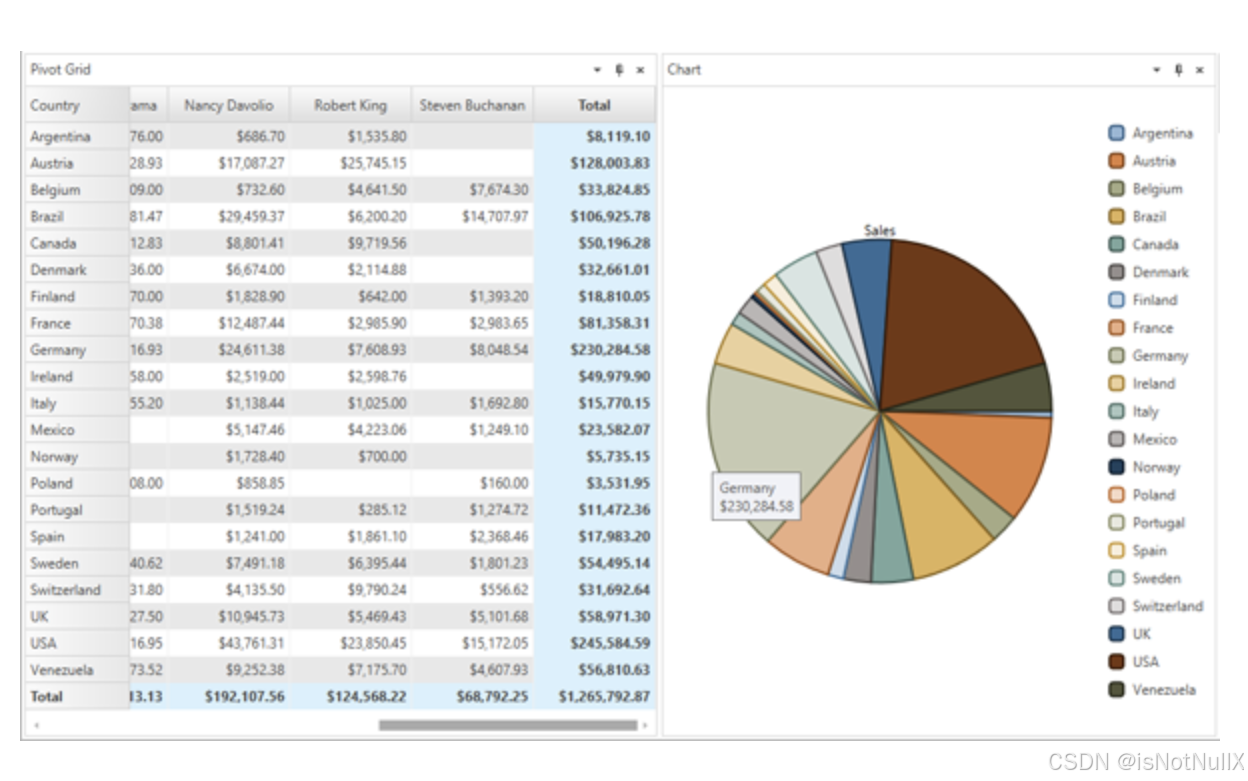Click the Country column header
This screenshot has height=781, width=1248.
77,105
